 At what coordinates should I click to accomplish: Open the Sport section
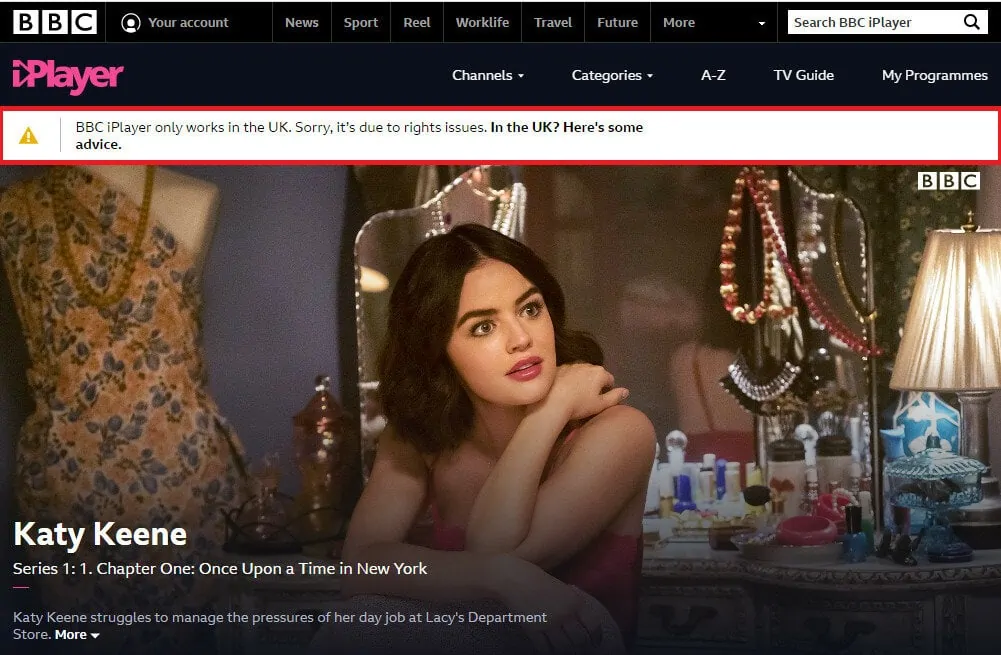[x=361, y=22]
